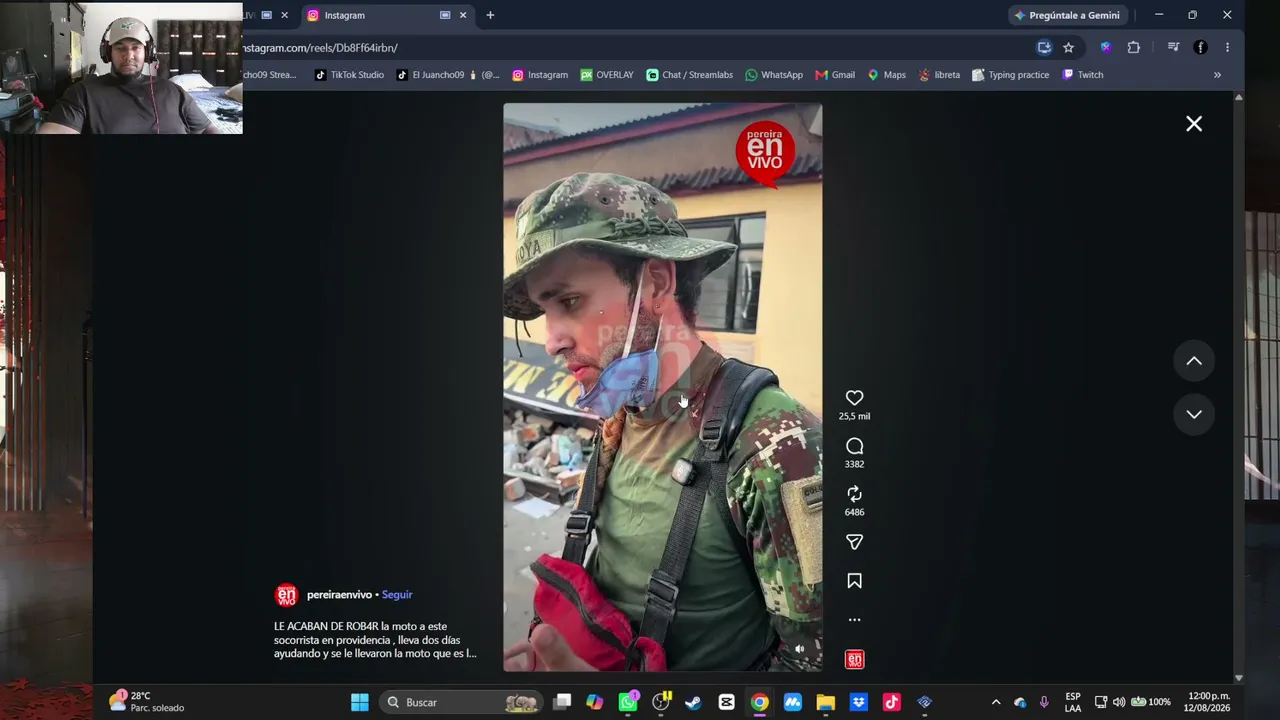1280x720 pixels.
Task: Click the Pregúntale a Gemini button
Action: coord(1067,15)
